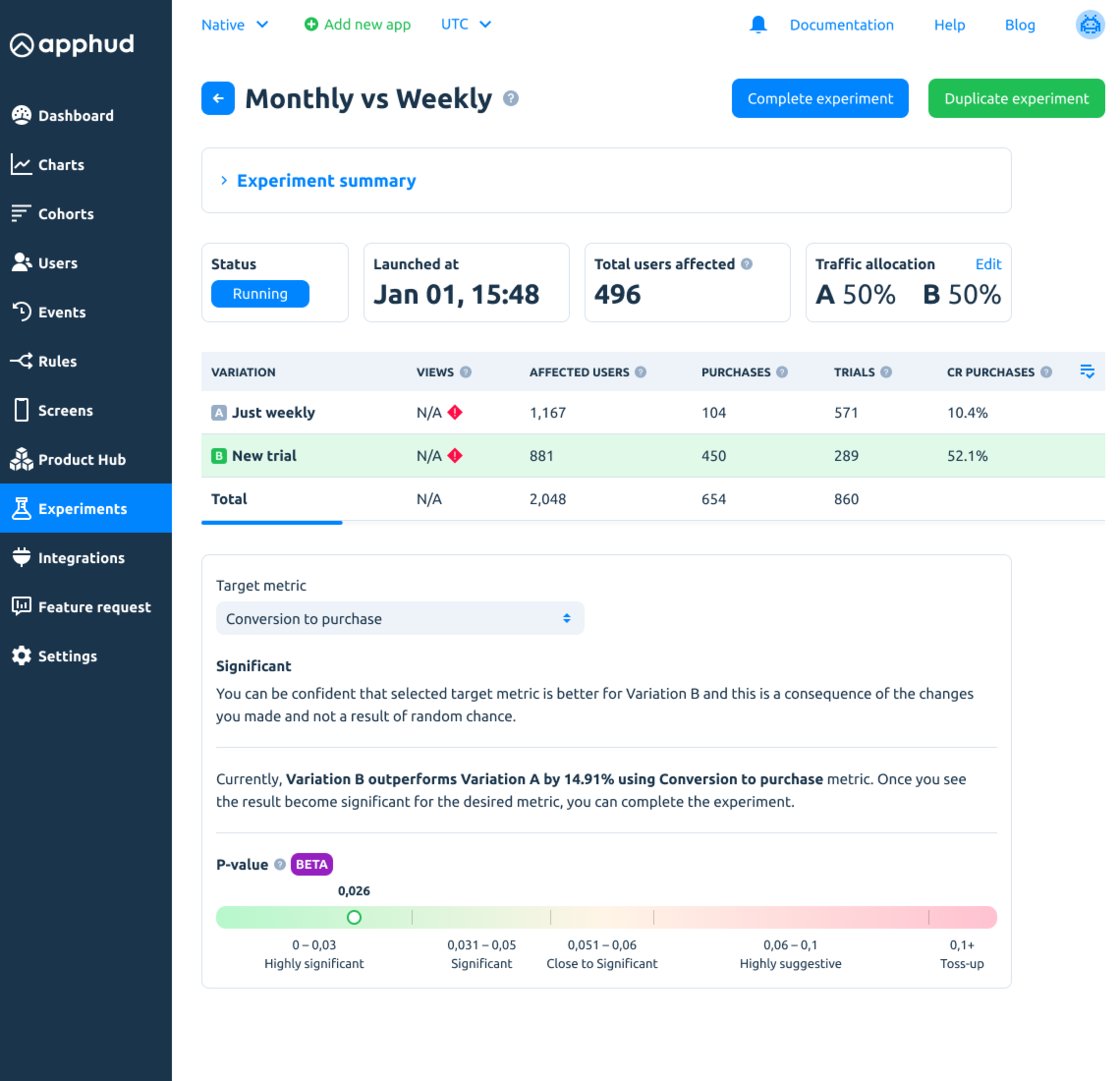Viewport: 1120px width, 1081px height.
Task: Click help icon next to Total users affected
Action: (746, 264)
